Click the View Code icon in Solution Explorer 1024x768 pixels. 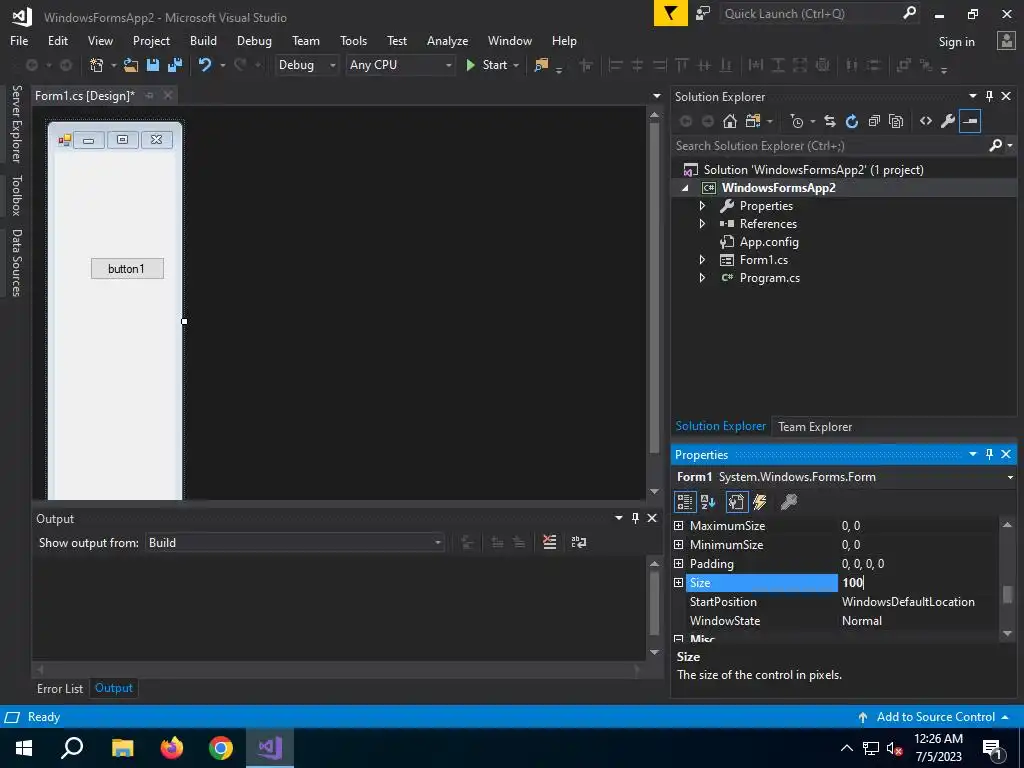pos(926,121)
